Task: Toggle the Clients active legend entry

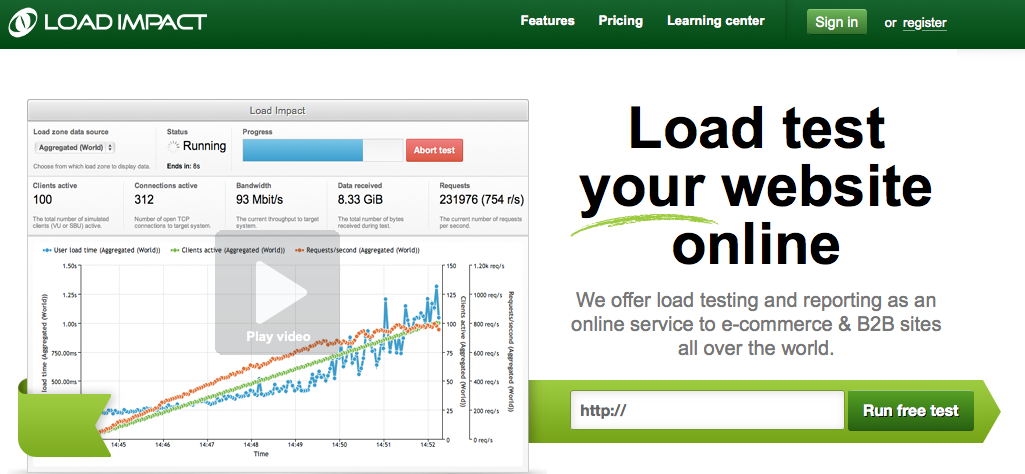Action: click(228, 250)
